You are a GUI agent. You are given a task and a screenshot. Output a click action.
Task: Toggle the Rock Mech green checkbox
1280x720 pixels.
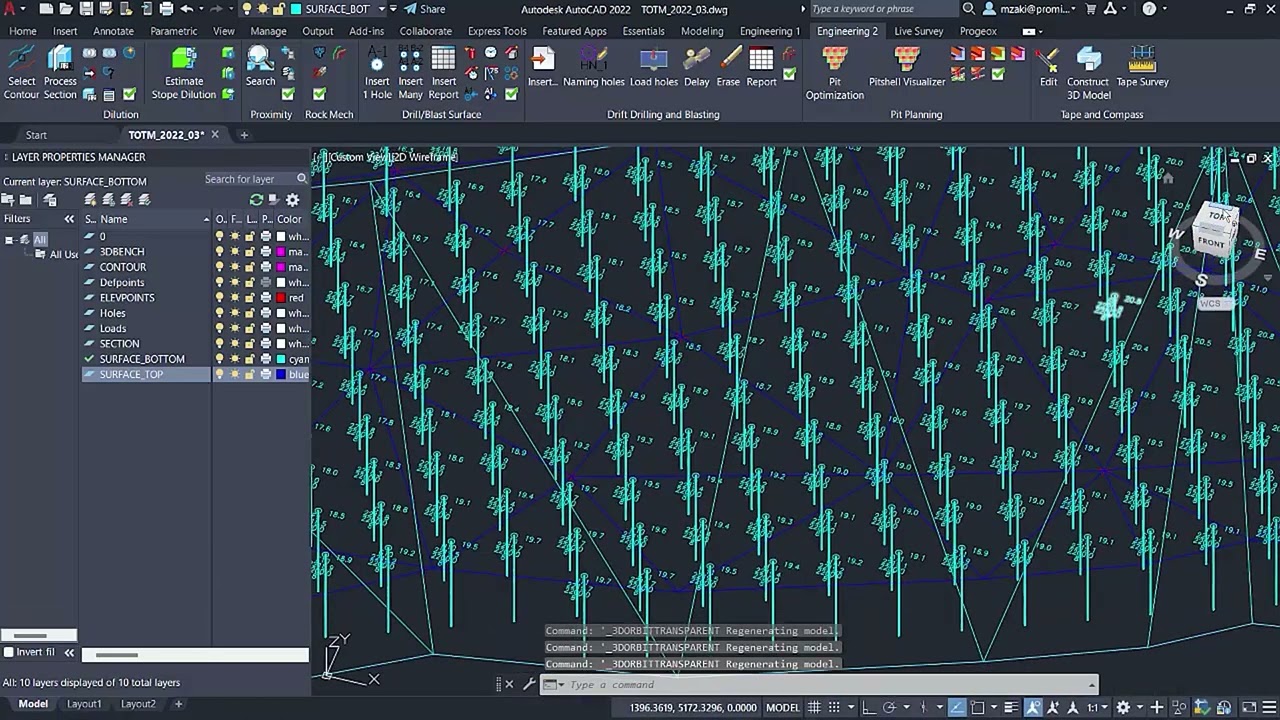point(319,94)
